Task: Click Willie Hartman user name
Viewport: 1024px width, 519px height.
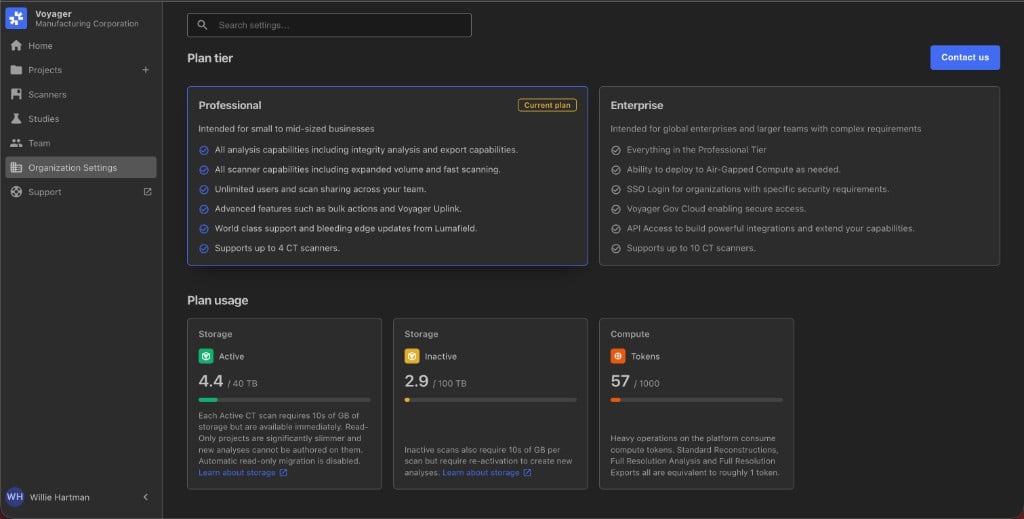Action: tap(59, 497)
